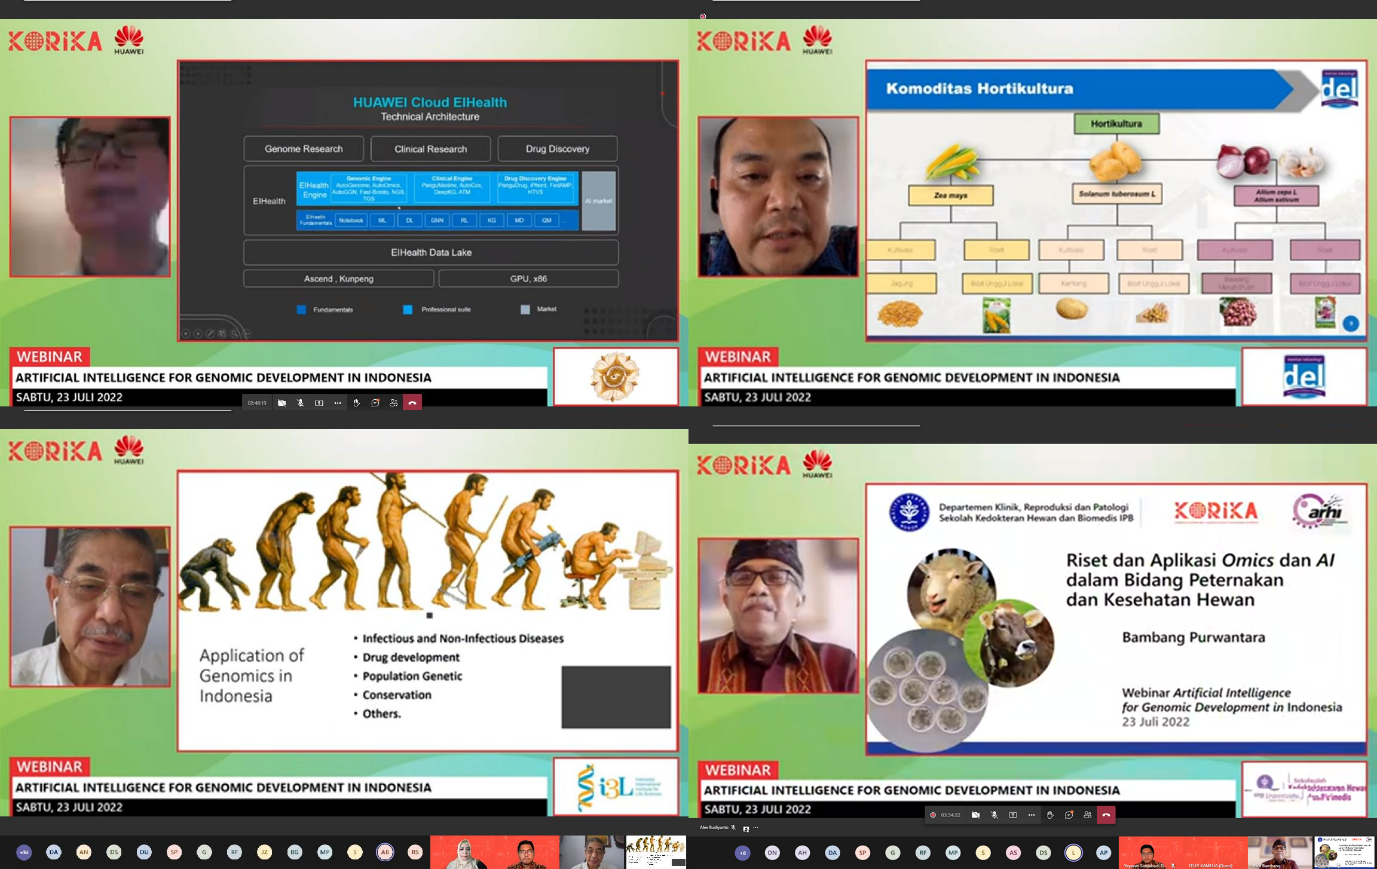Select participant avatar AN
This screenshot has width=1377, height=869.
pos(84,852)
